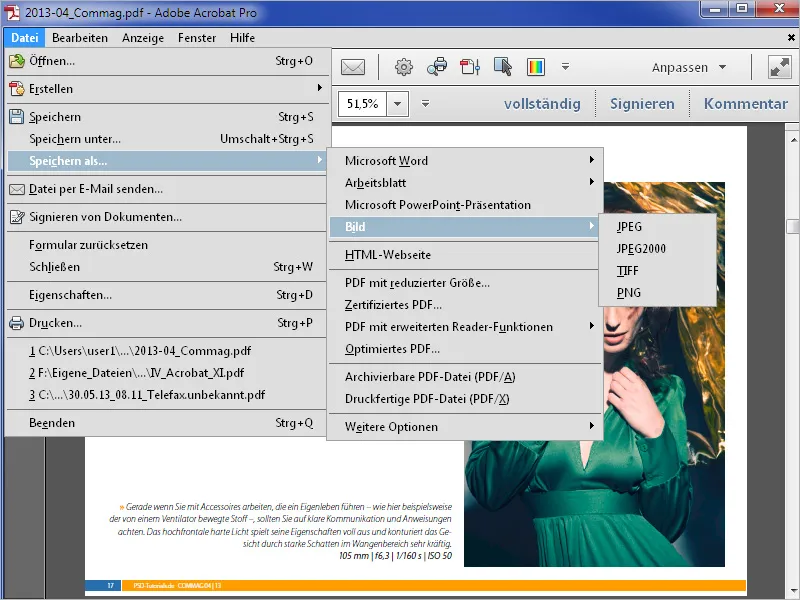The image size is (800, 600).
Task: Open the Fenster menu
Action: coord(197,38)
